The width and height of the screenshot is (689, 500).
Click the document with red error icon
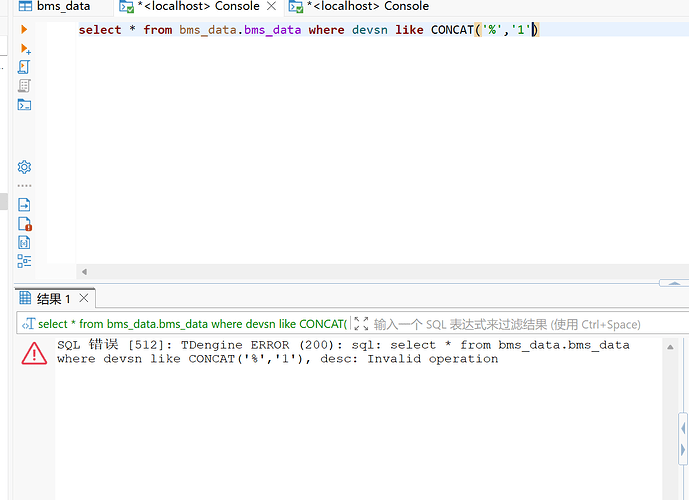point(25,224)
